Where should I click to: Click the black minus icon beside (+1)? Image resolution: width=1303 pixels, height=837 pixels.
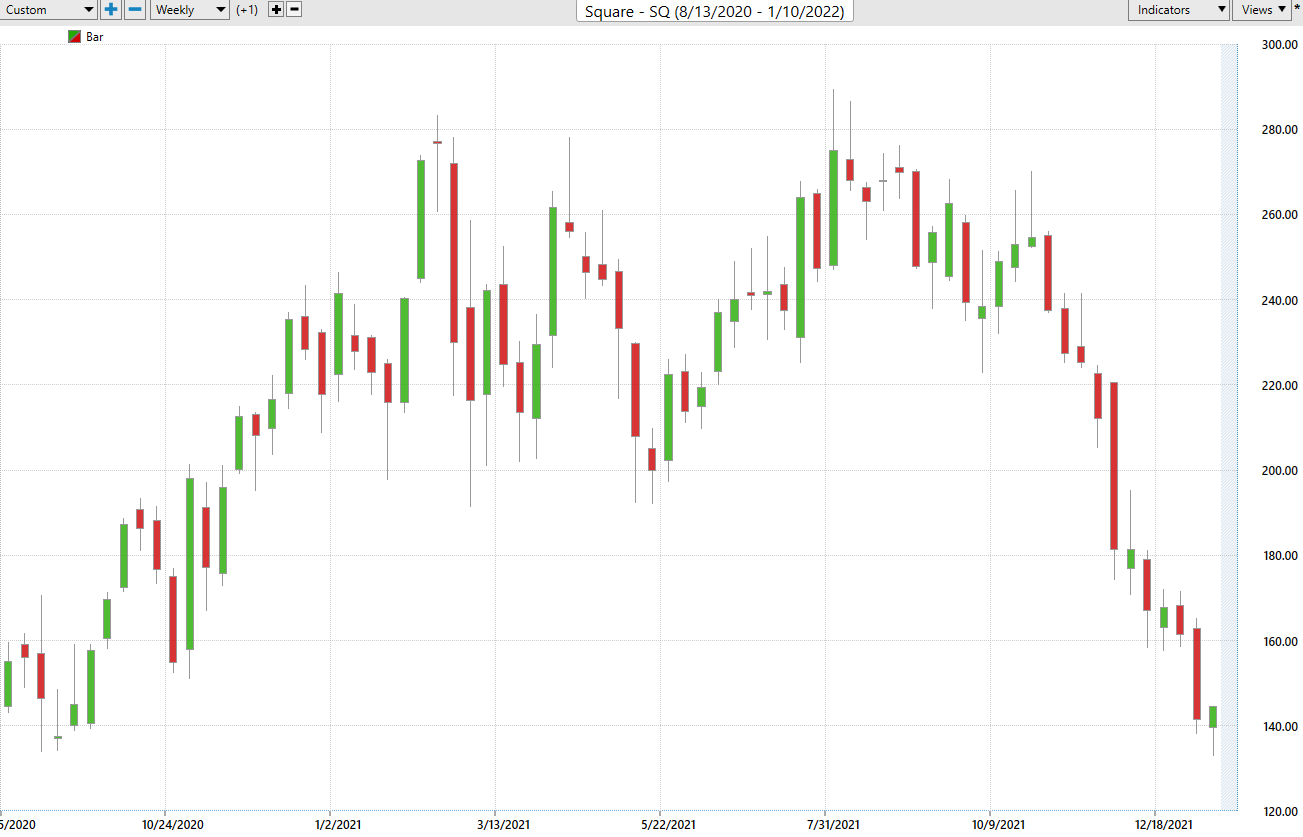click(294, 10)
